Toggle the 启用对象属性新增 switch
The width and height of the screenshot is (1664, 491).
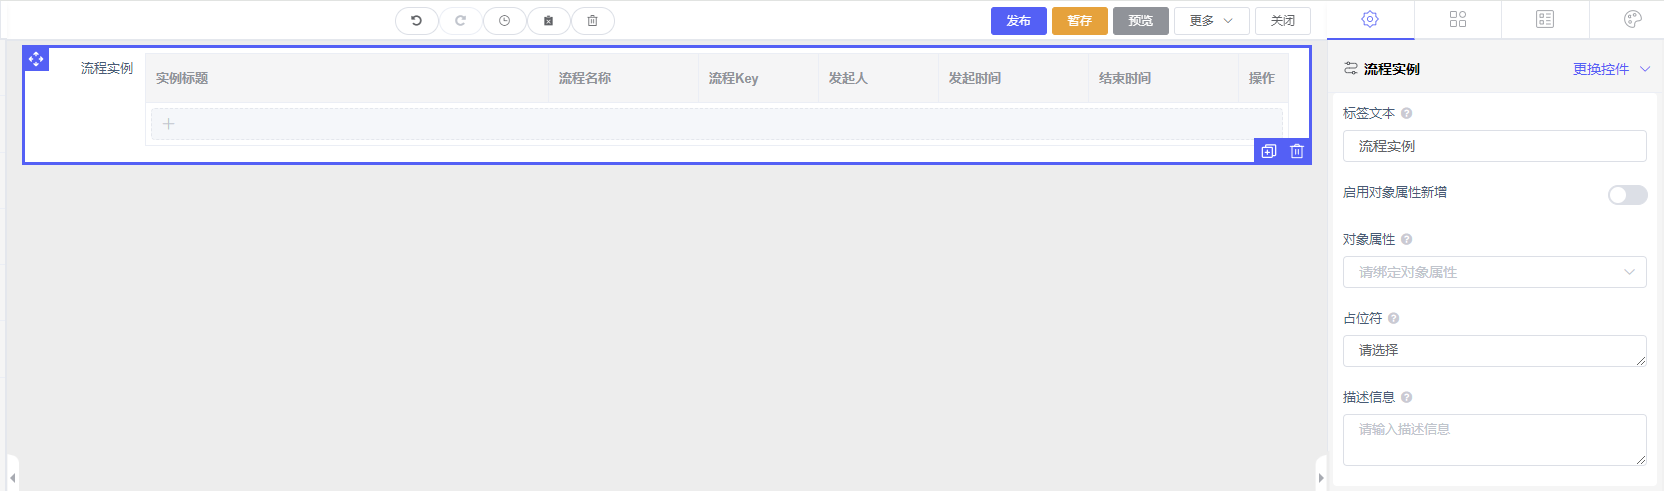[1627, 195]
